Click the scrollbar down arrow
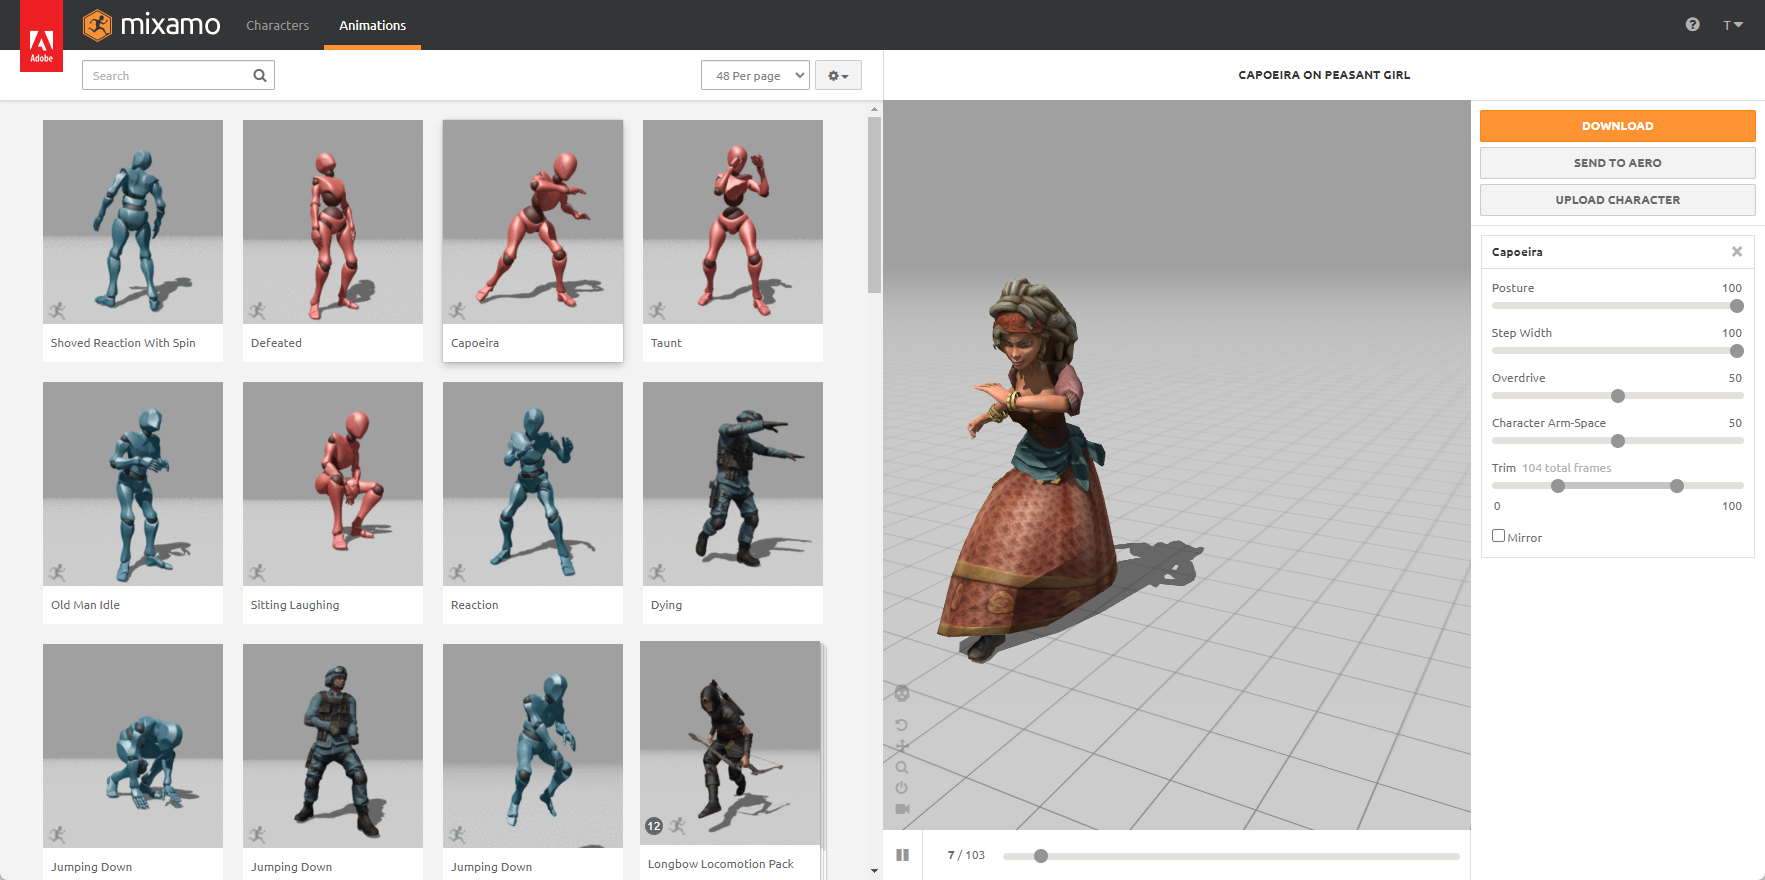1765x880 pixels. pyautogui.click(x=874, y=871)
